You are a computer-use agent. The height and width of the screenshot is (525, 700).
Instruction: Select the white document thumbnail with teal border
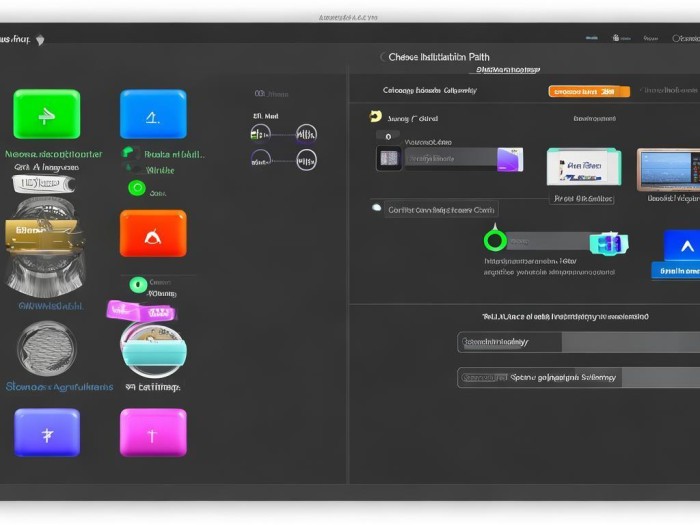click(x=583, y=167)
